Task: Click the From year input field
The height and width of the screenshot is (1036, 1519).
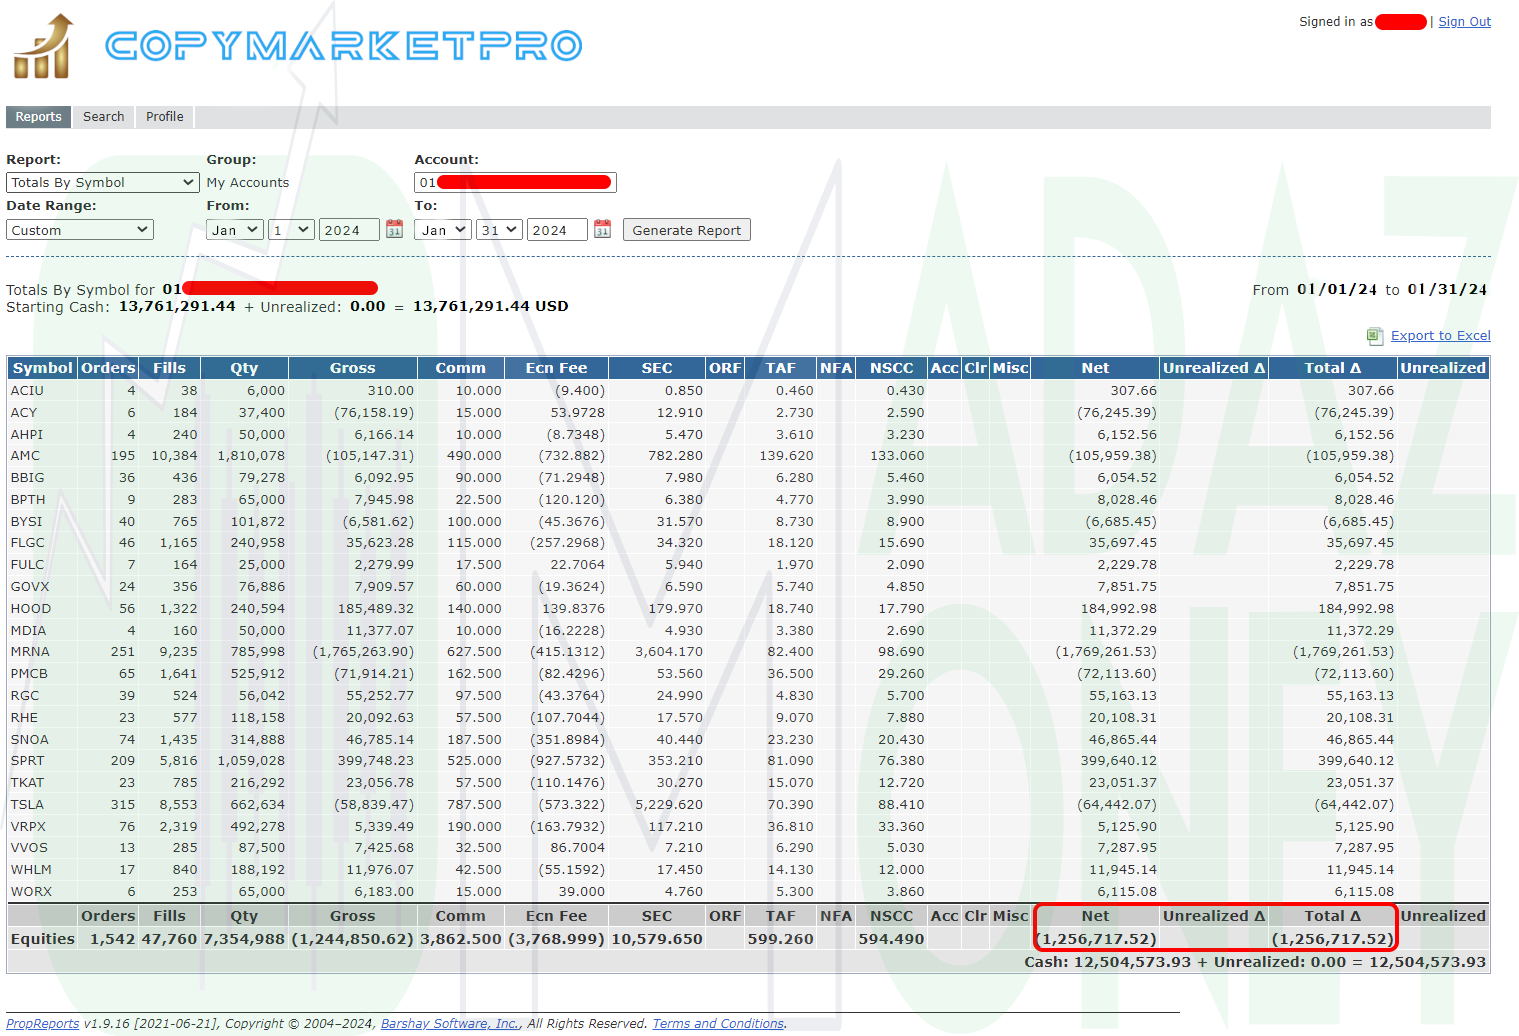Action: click(x=349, y=230)
